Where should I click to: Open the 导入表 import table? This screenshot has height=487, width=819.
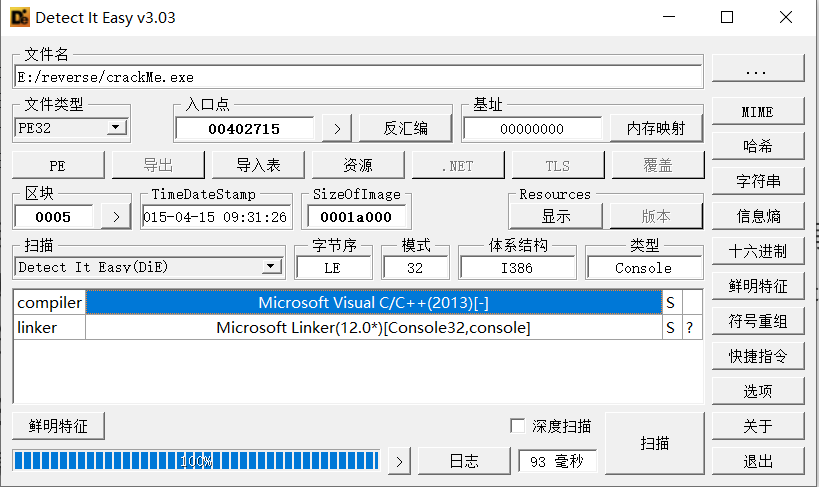click(x=258, y=166)
